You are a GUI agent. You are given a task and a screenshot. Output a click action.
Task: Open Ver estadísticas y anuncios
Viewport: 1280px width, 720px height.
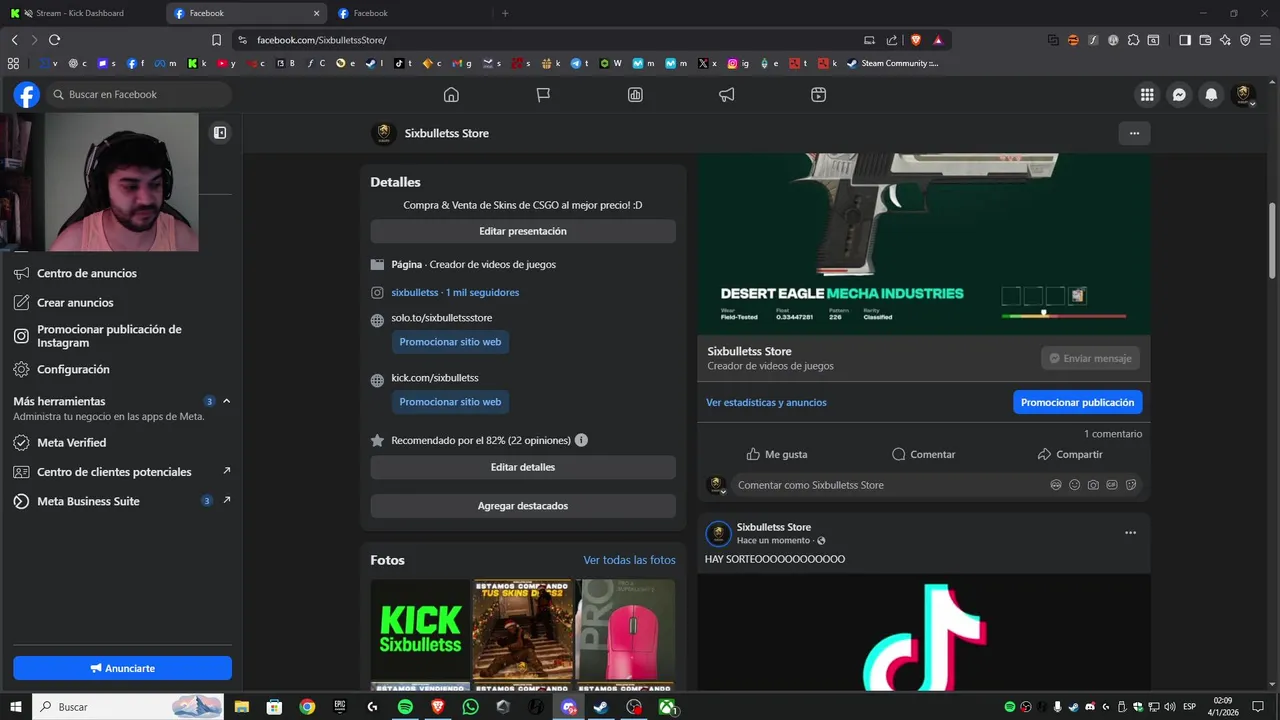coord(766,402)
